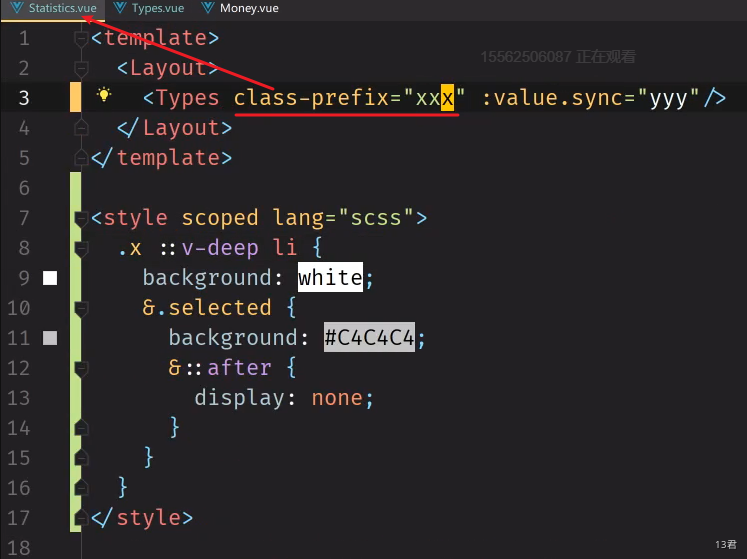The height and width of the screenshot is (559, 747).
Task: Click the :value.sync attribute
Action: tap(552, 98)
